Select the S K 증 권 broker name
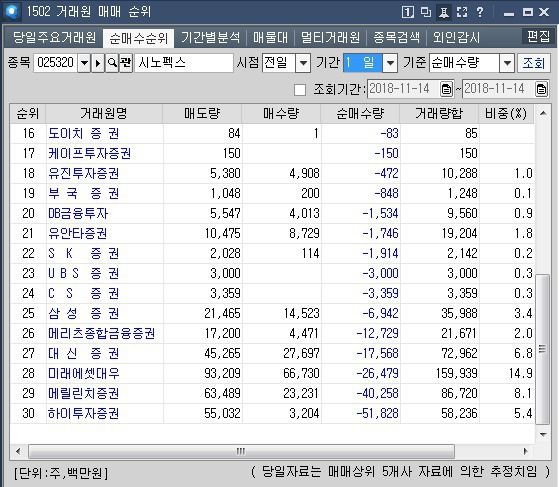The image size is (559, 487). point(83,253)
